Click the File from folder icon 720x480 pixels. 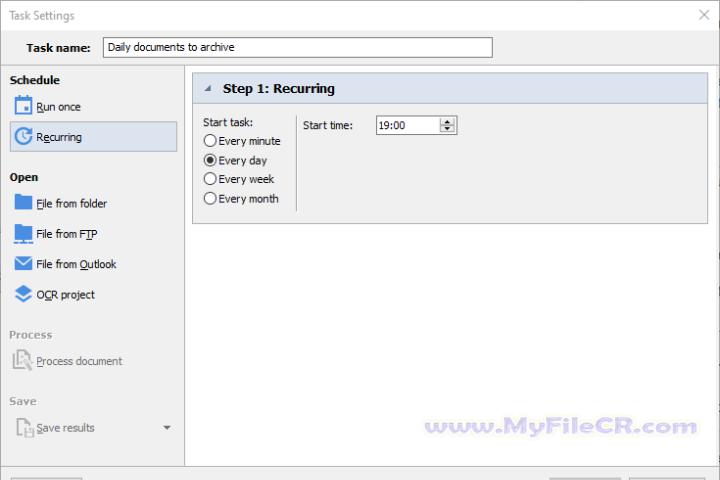23,202
